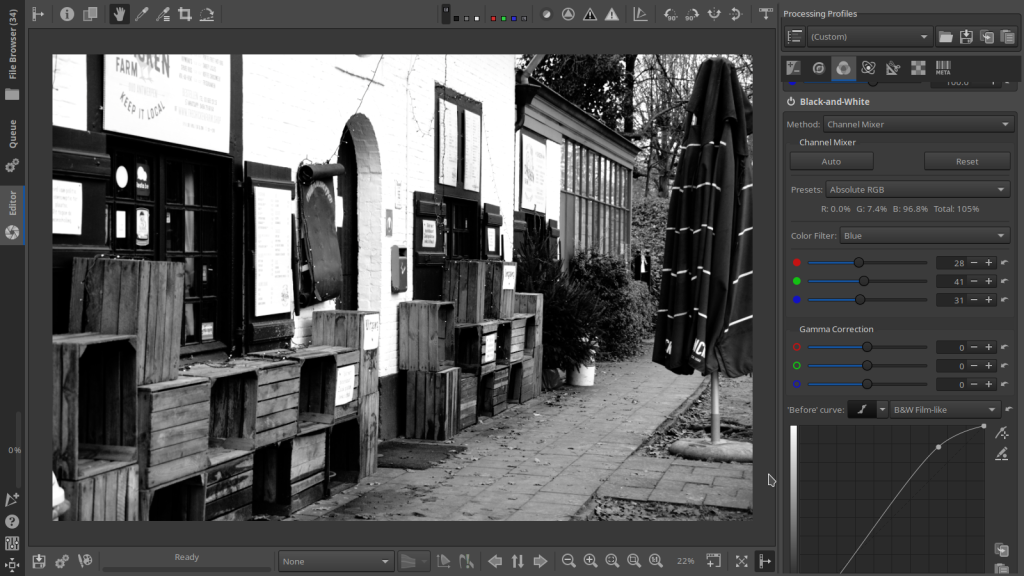Paste processing profile from clipboard
Screen dimensions: 1024x576
[x=1008, y=37]
